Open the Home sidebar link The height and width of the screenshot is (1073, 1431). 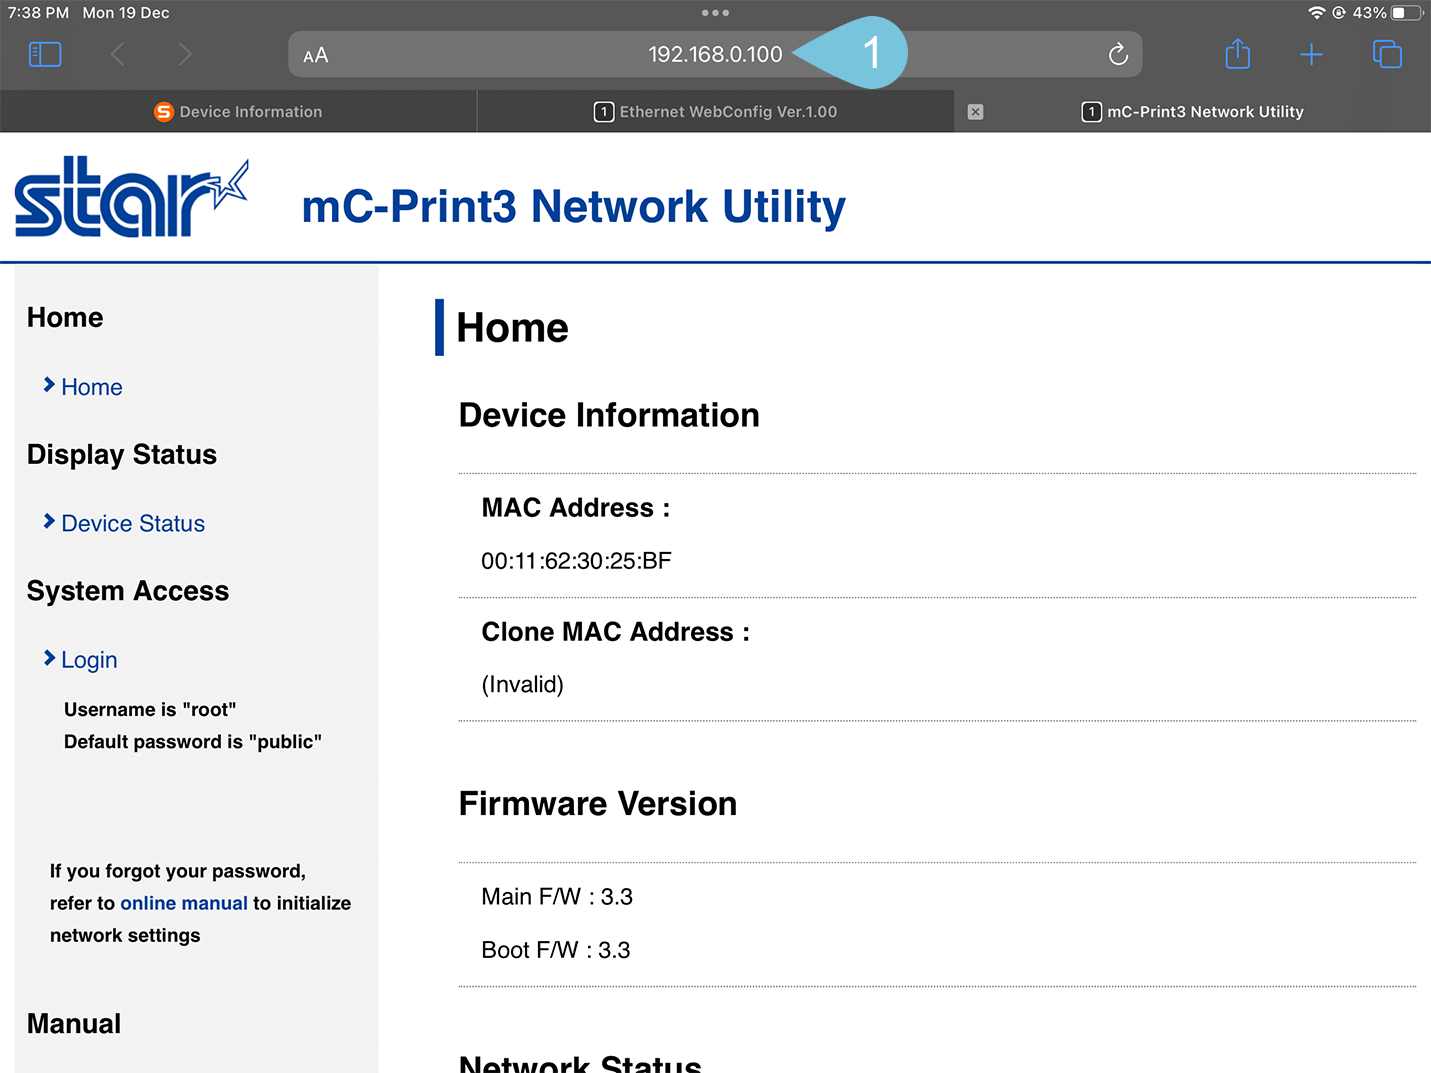(92, 387)
